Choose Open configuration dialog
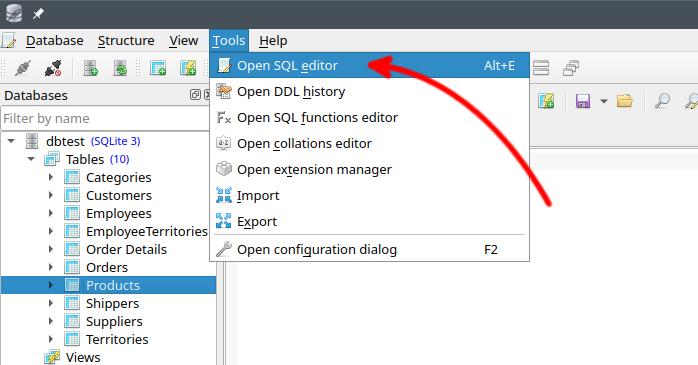Screen dimensions: 698x365 tap(369, 250)
